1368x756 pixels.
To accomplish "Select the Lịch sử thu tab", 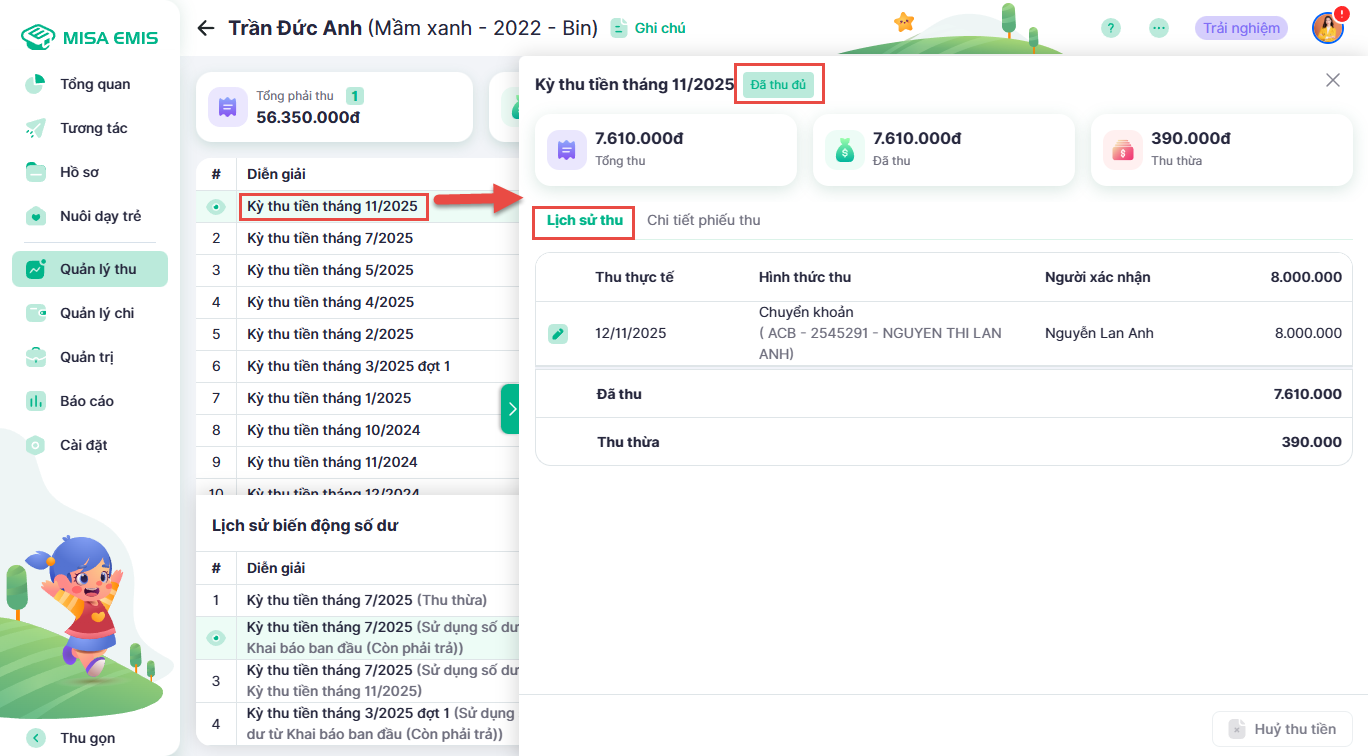I will (x=585, y=220).
